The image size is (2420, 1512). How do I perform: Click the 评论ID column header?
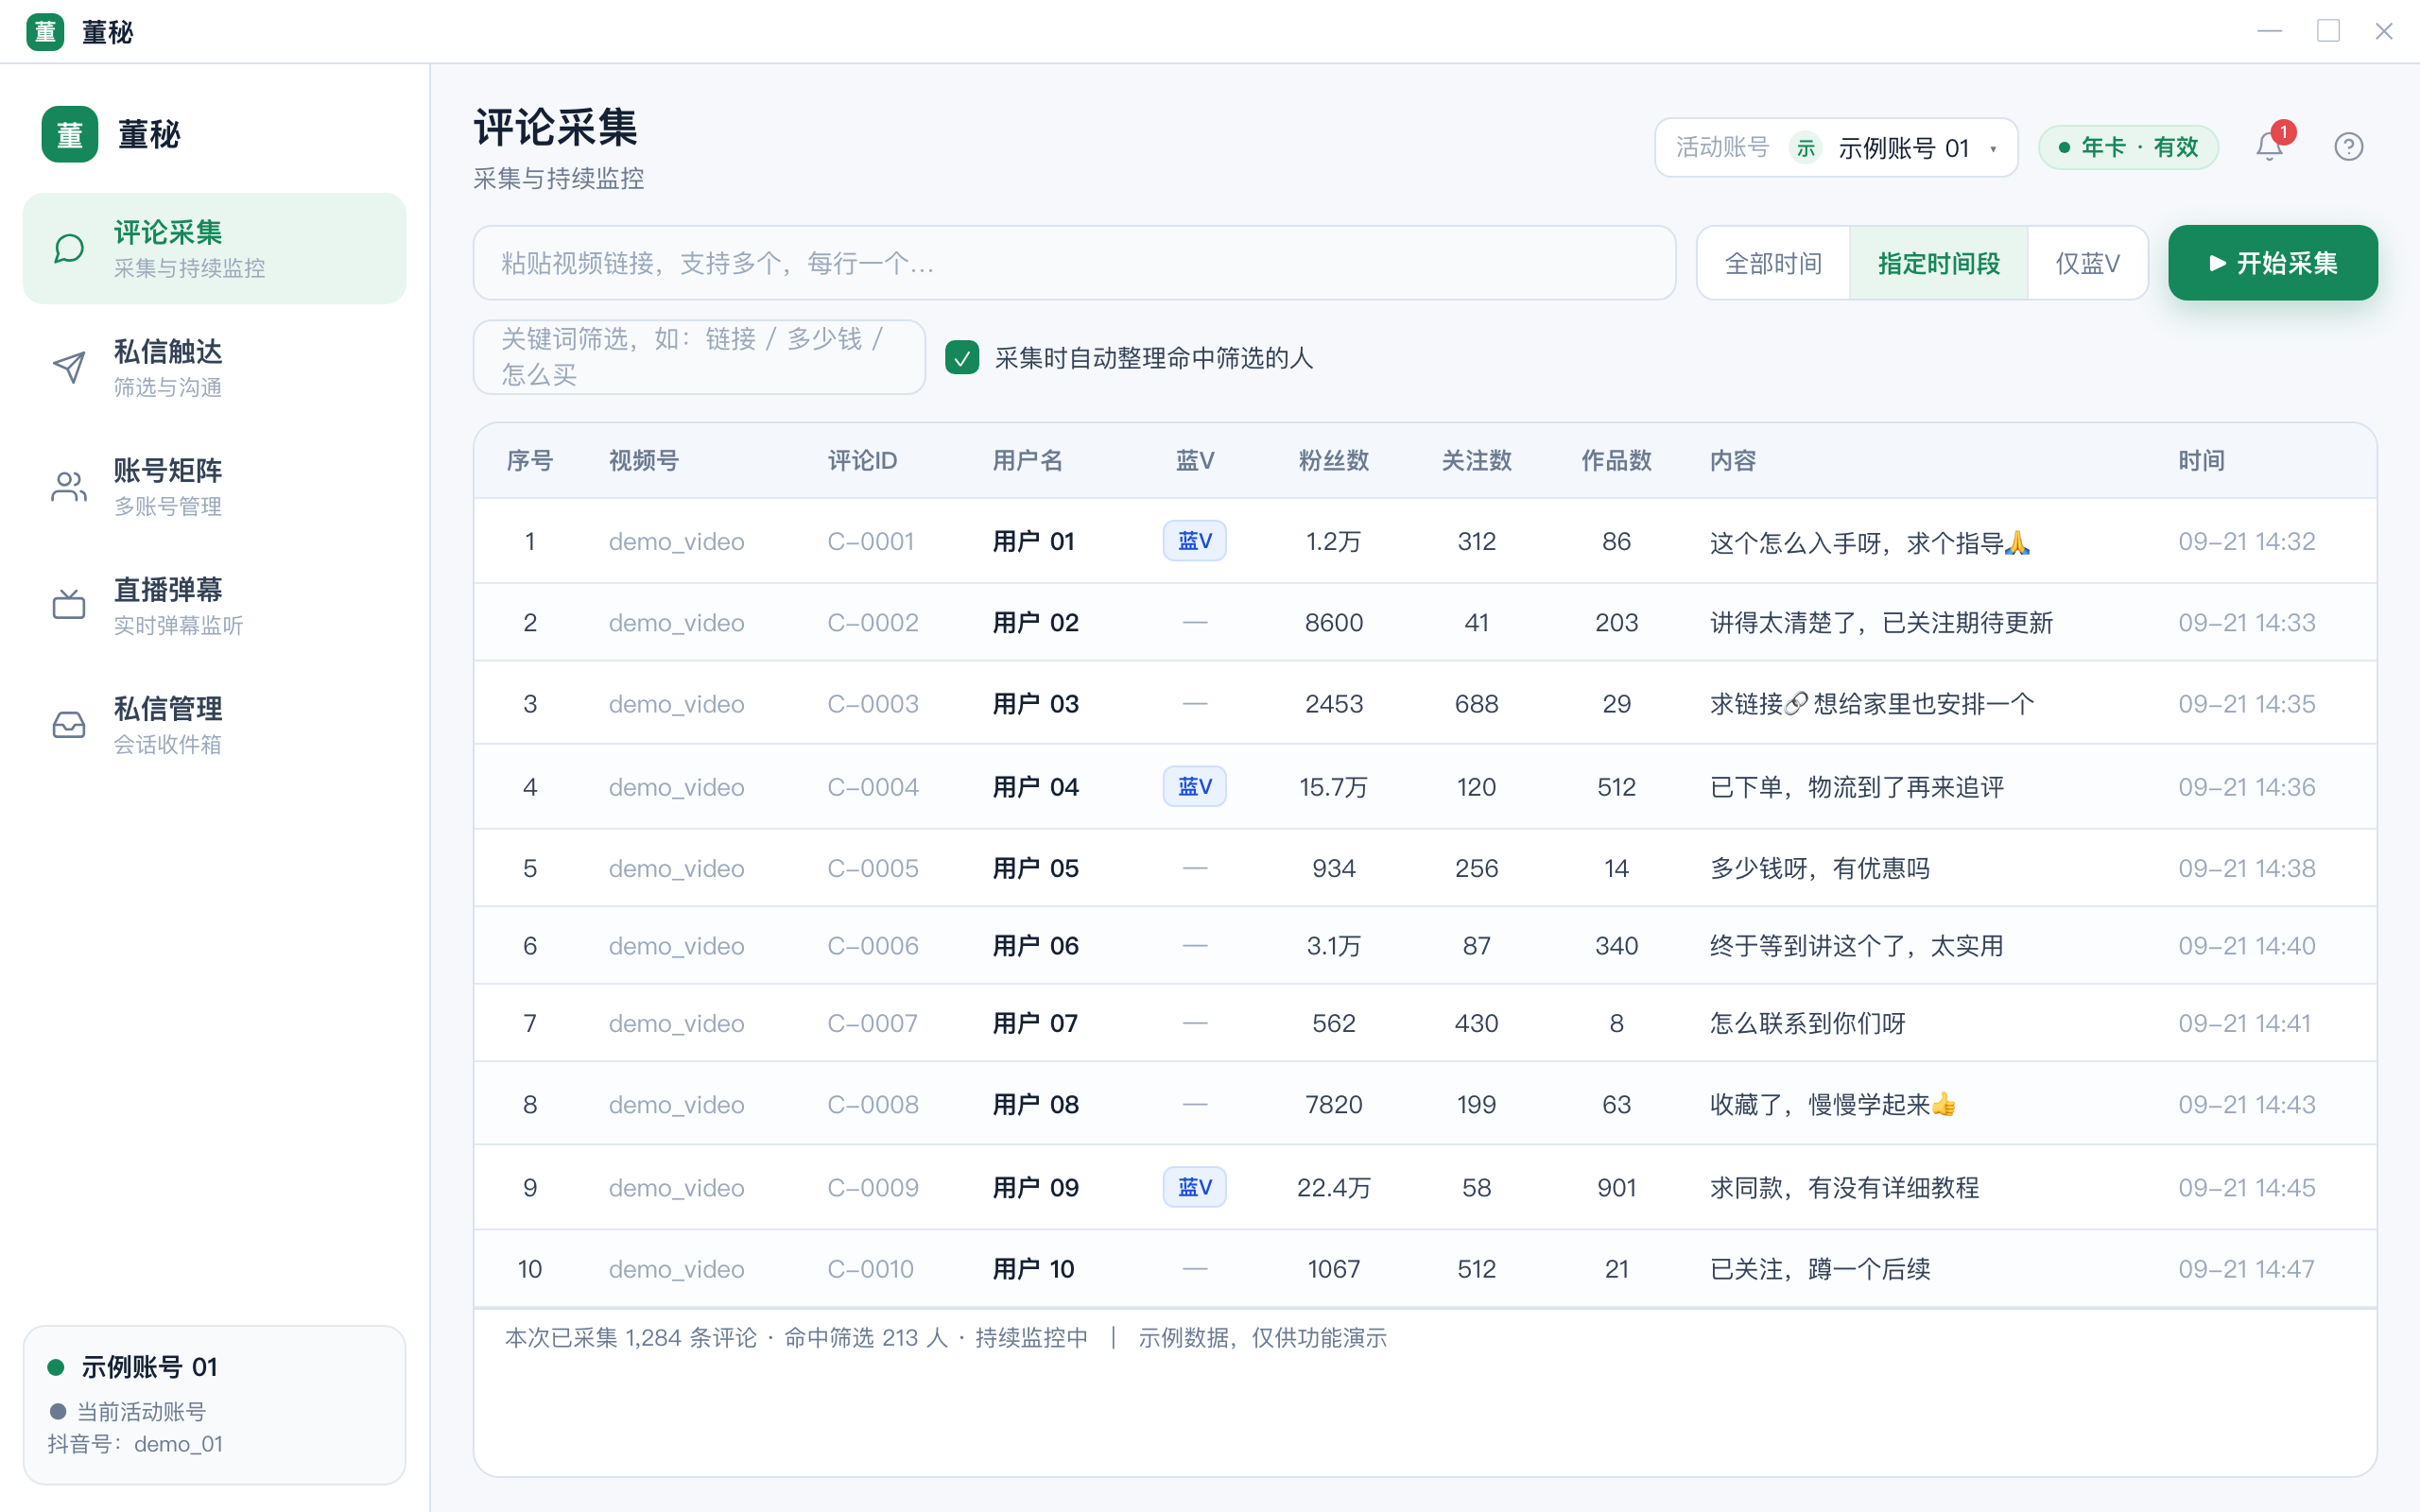click(x=862, y=461)
